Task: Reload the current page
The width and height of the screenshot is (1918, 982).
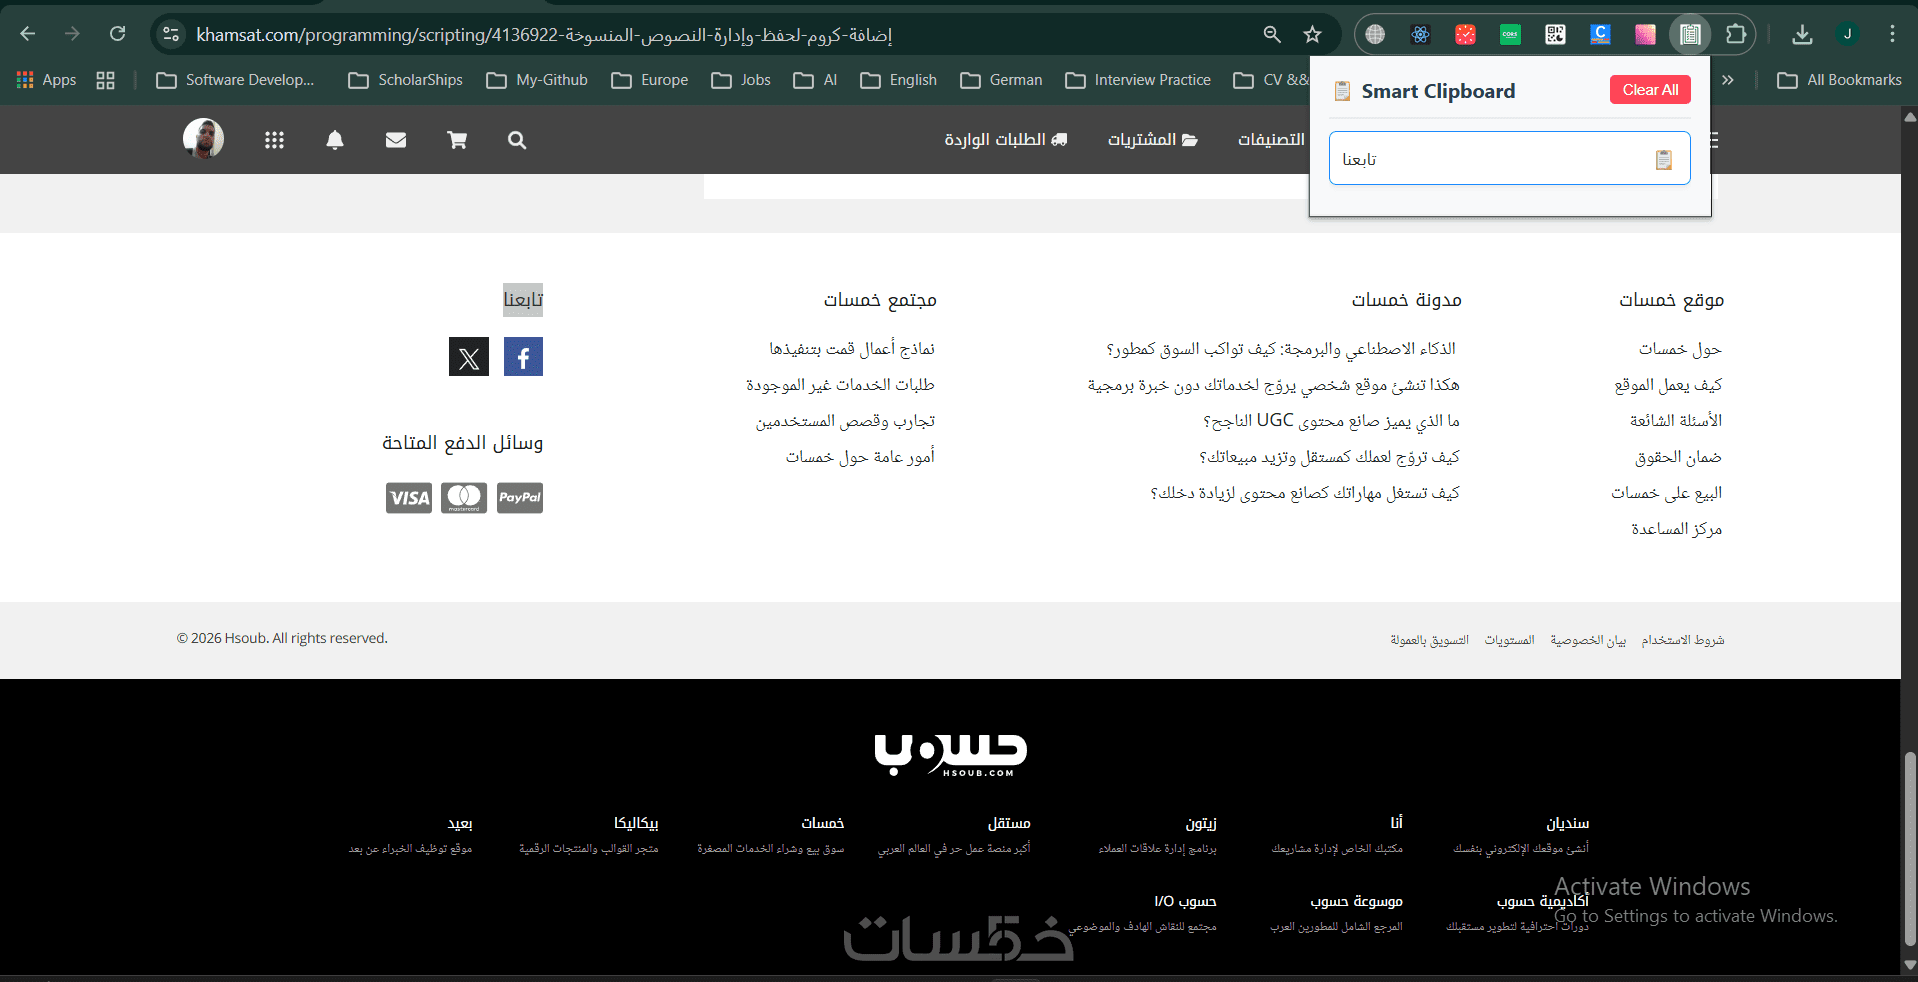Action: click(x=117, y=34)
